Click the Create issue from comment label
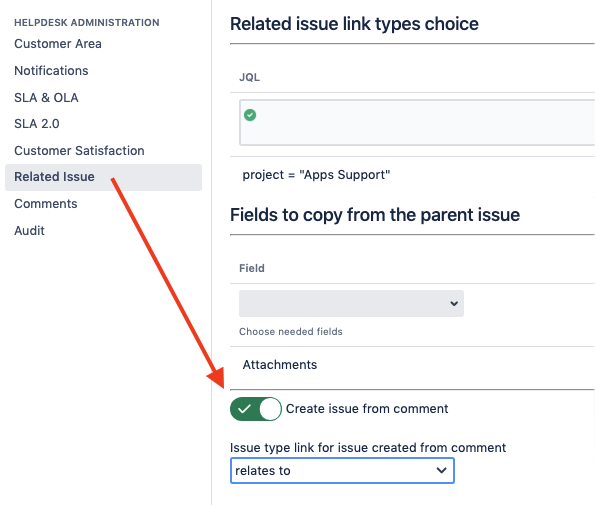 click(367, 409)
